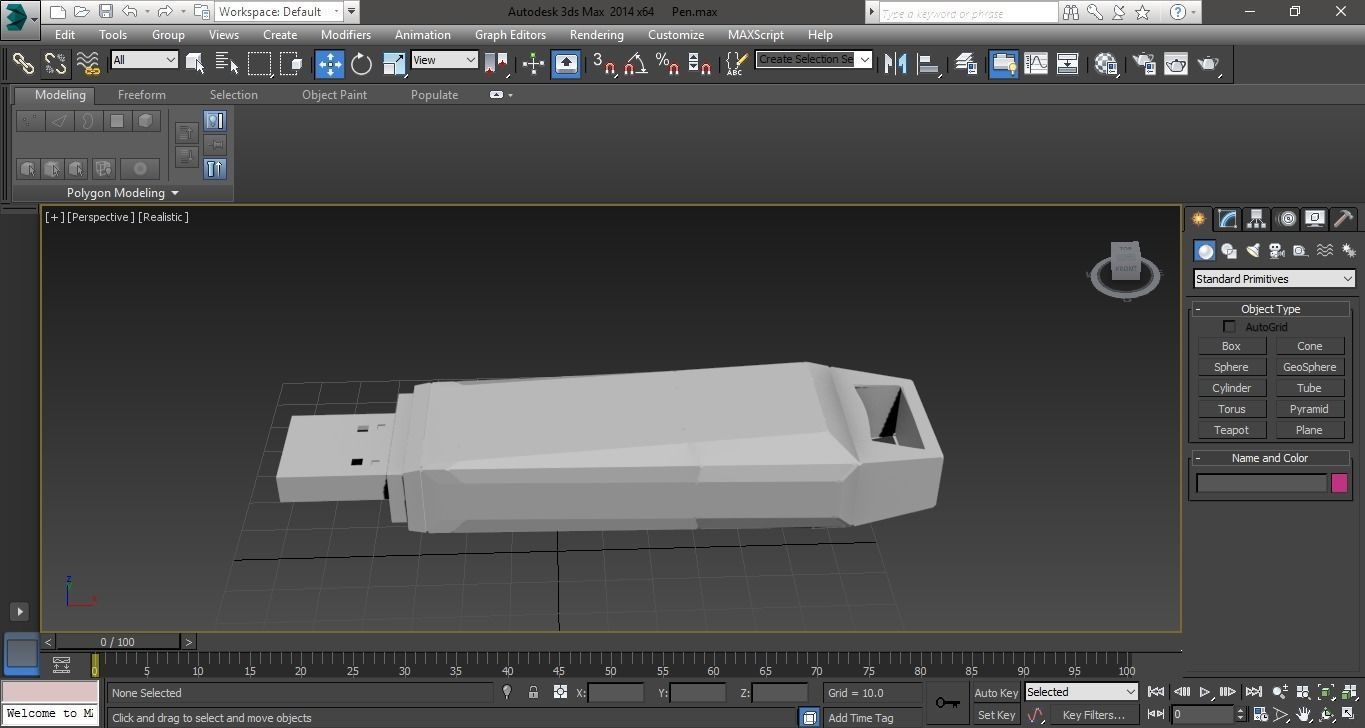Open the Standard Primitives category dropdown
The image size is (1365, 728).
[x=1274, y=279]
